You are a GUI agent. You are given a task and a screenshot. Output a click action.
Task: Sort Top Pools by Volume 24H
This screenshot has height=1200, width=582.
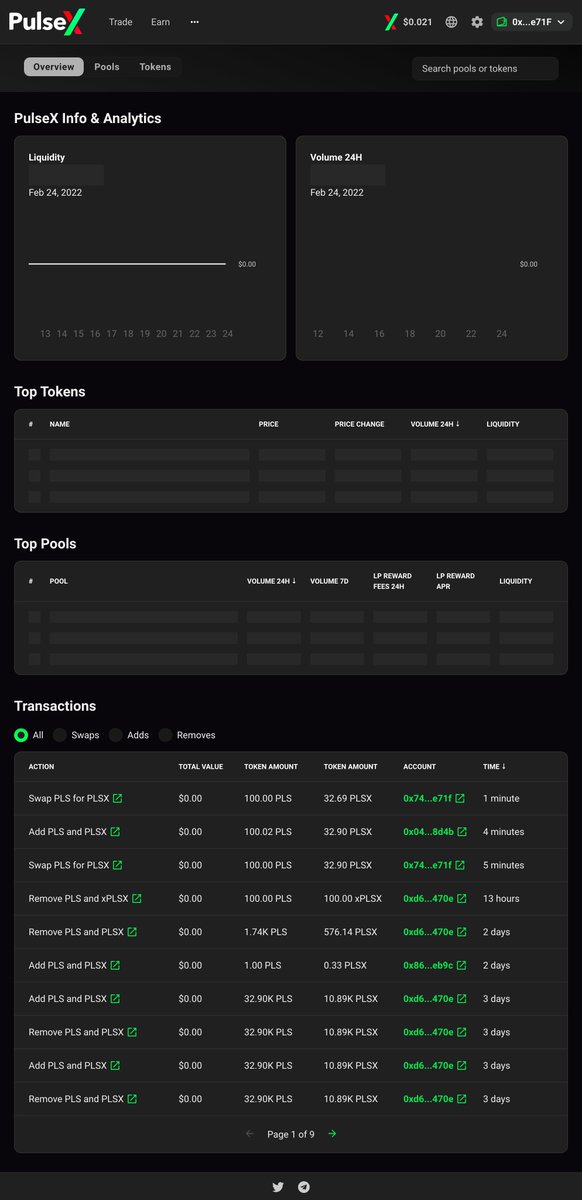click(272, 581)
